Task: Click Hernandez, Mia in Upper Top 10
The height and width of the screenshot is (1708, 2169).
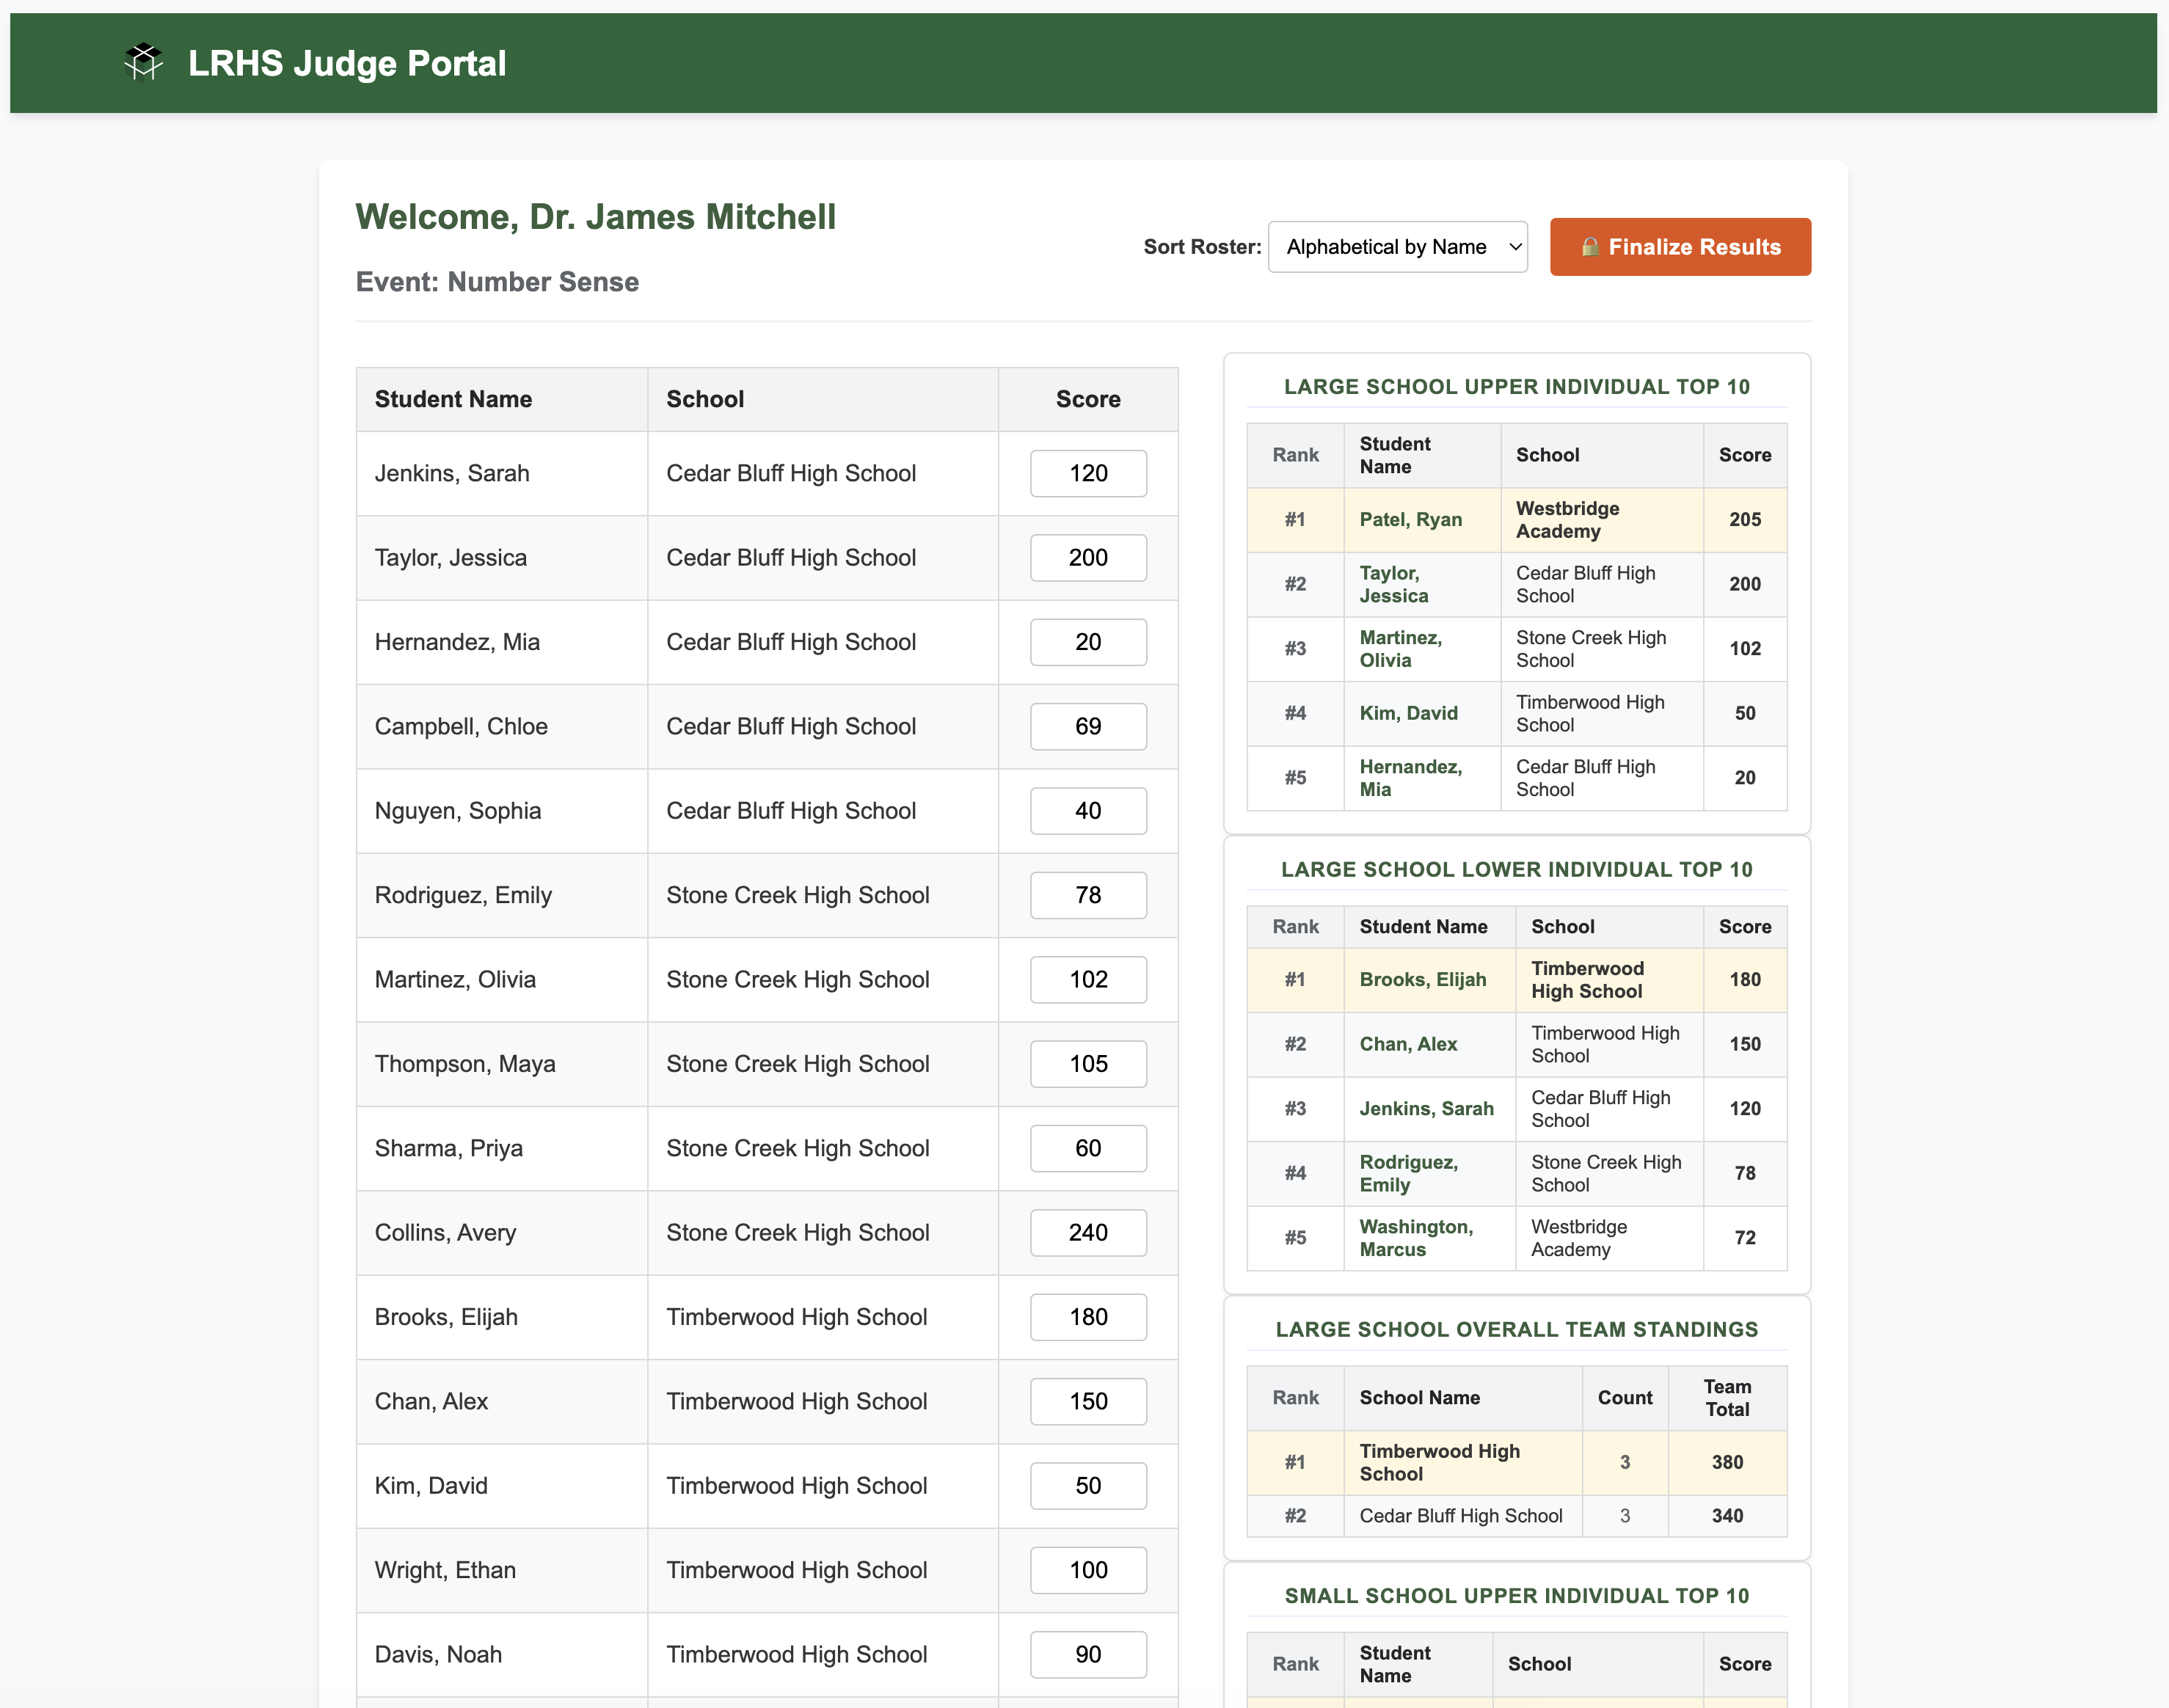Action: [x=1410, y=777]
